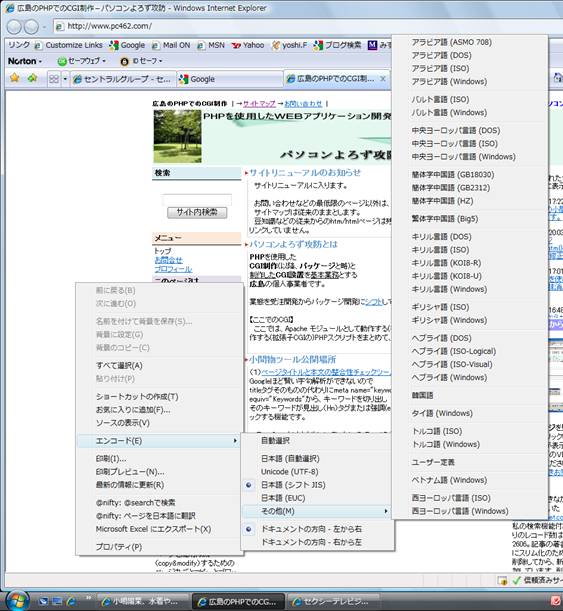Choose すべて選択(A) in context menu
Image resolution: width=563 pixels, height=611 pixels.
tap(160, 366)
